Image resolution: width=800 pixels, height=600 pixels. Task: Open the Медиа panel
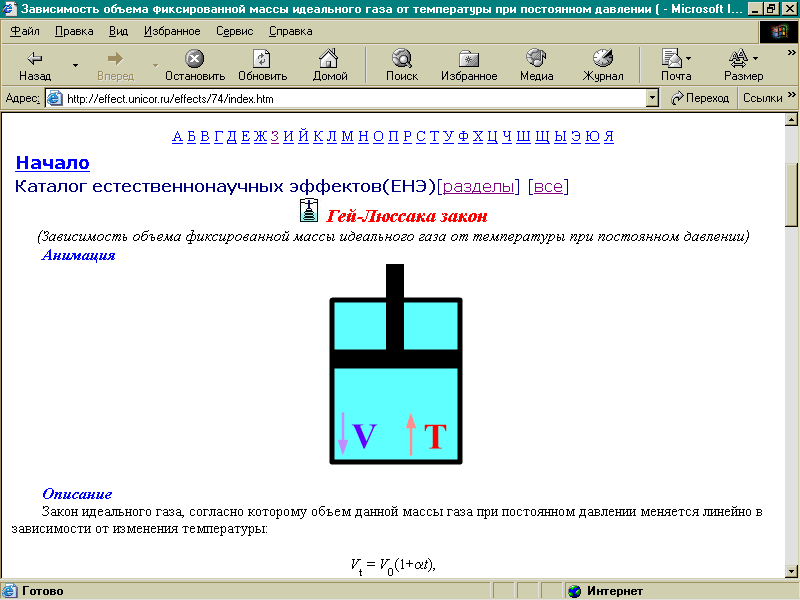pos(536,65)
